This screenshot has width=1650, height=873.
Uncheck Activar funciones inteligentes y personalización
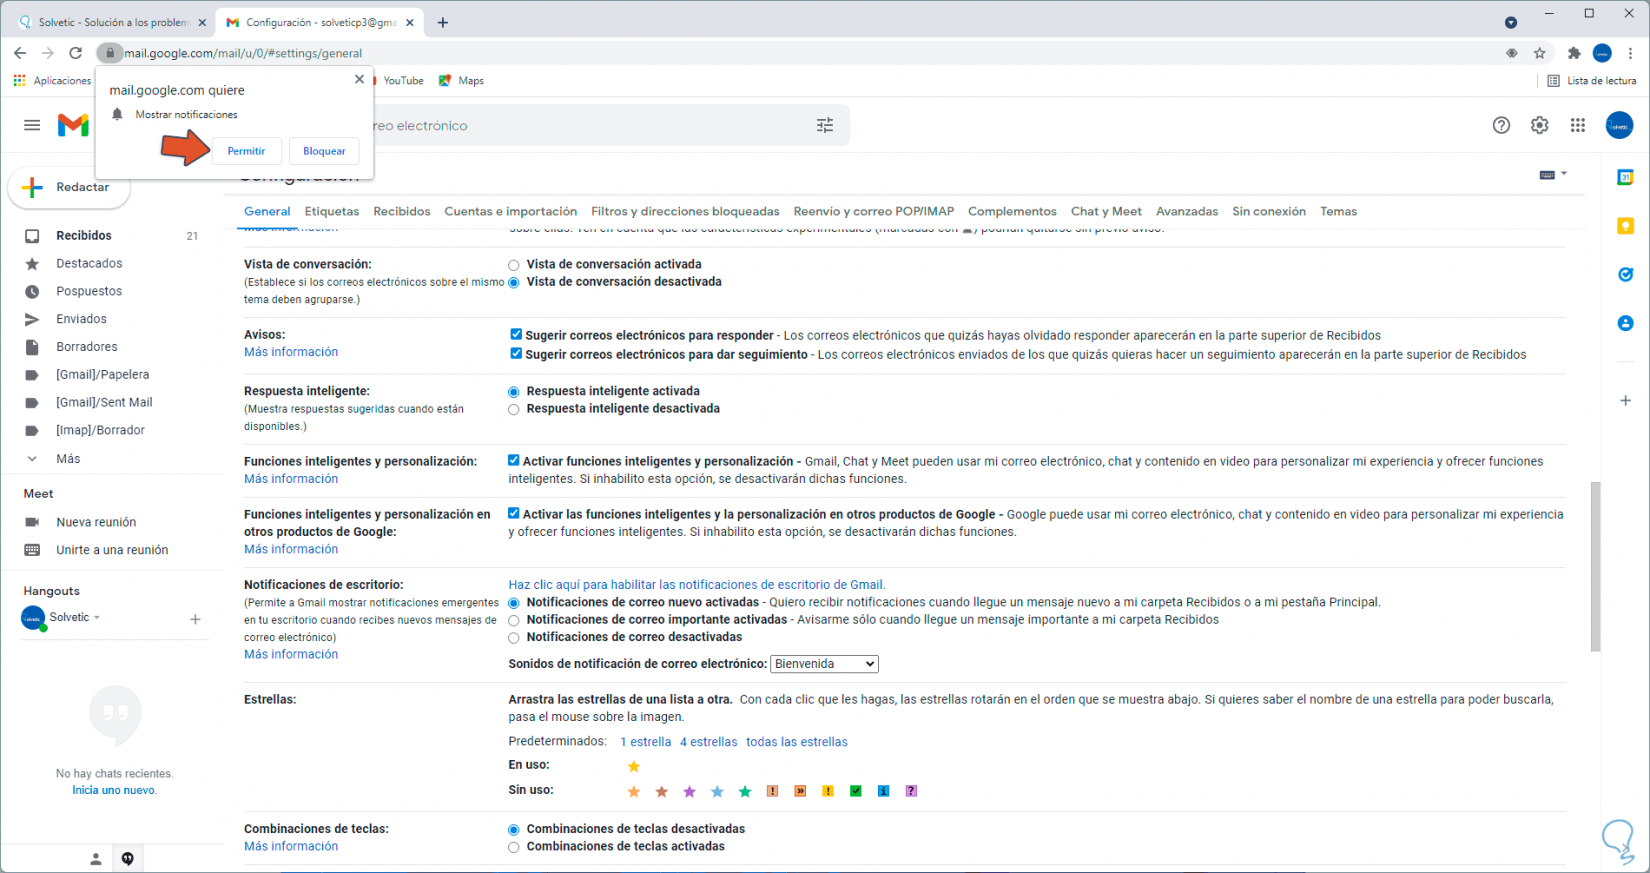[x=514, y=460]
